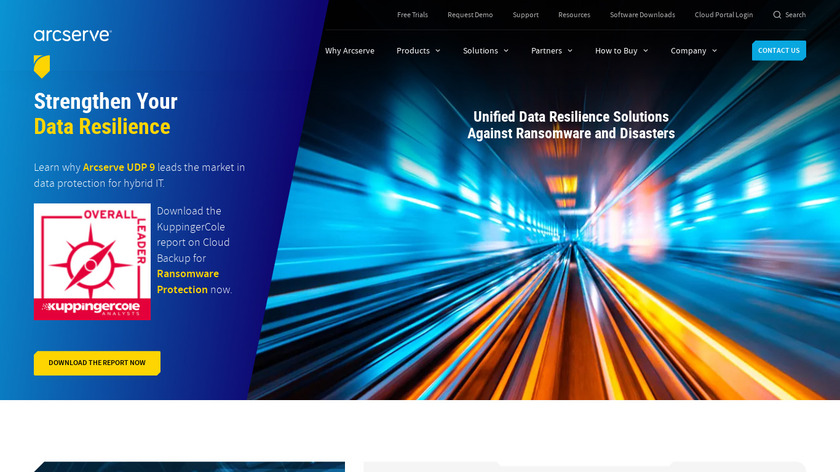Click the Data Resilience yellow heading
This screenshot has width=840, height=472.
coord(102,127)
